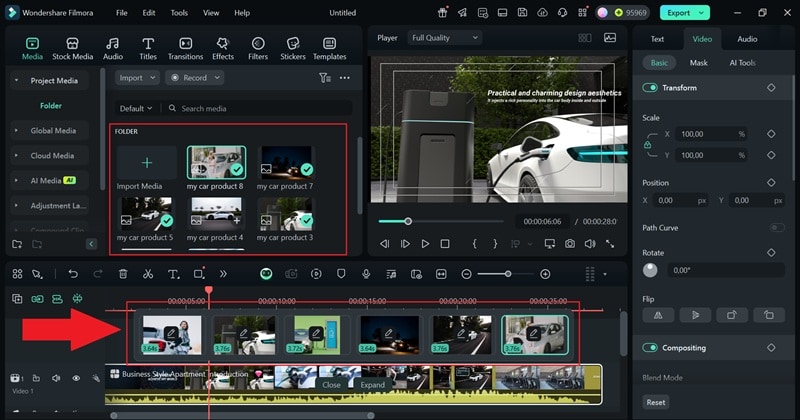This screenshot has width=800, height=420.
Task: Expand the Global Media tree item
Action: [16, 130]
